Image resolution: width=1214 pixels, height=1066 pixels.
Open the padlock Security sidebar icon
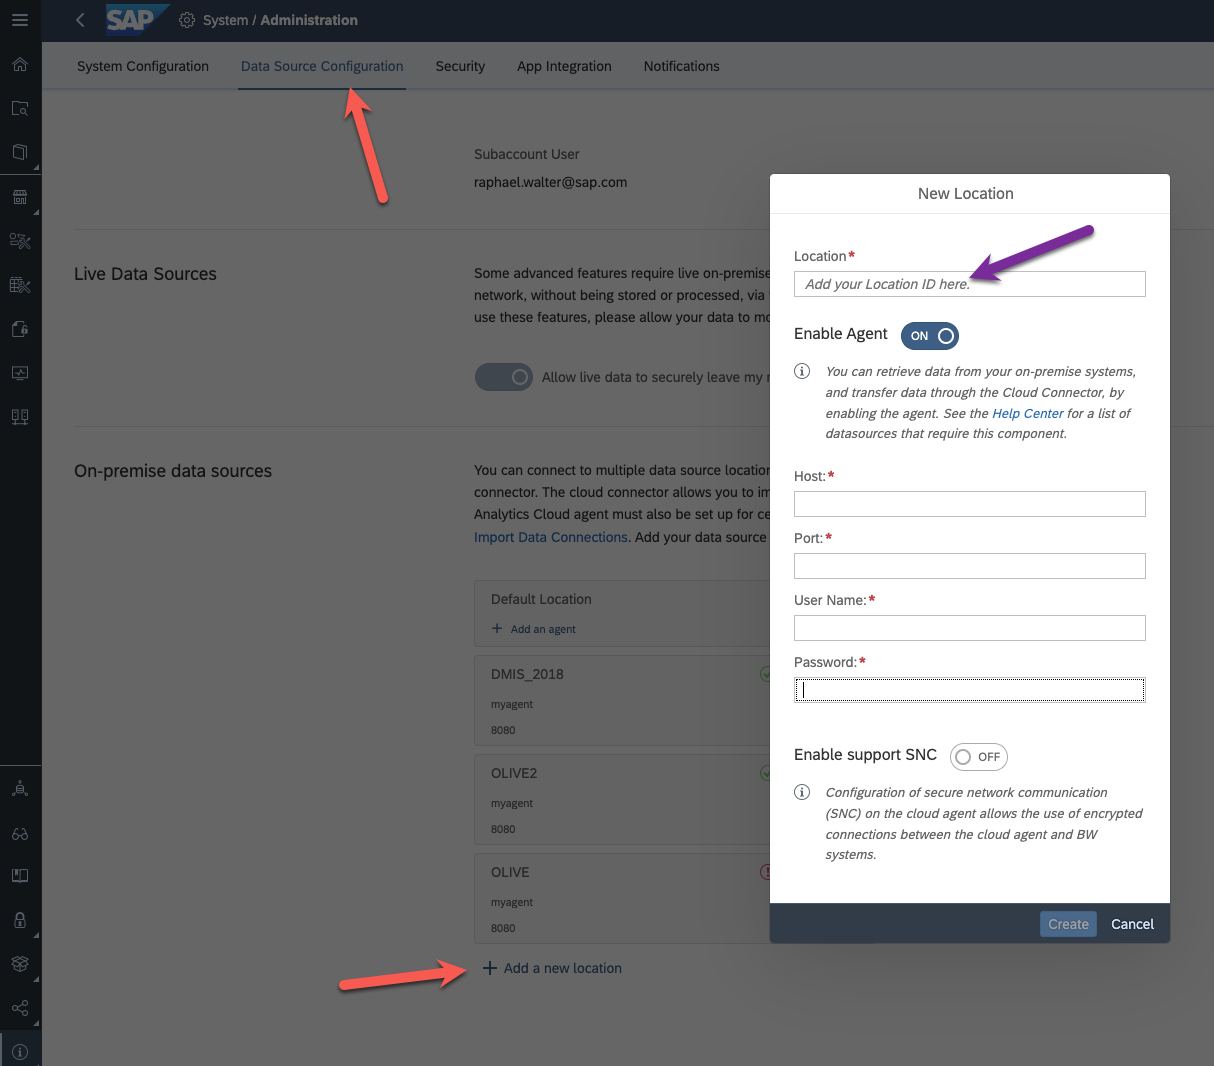coord(20,920)
